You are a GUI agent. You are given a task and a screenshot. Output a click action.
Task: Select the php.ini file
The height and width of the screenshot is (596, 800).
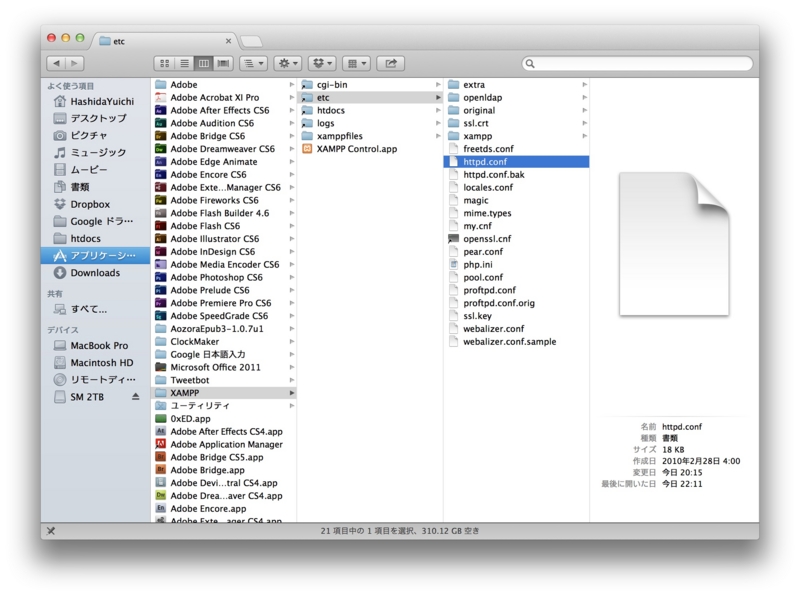517,264
